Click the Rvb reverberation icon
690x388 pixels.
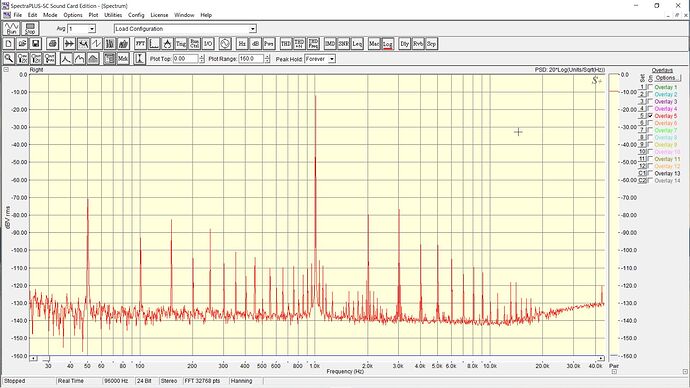(x=418, y=44)
